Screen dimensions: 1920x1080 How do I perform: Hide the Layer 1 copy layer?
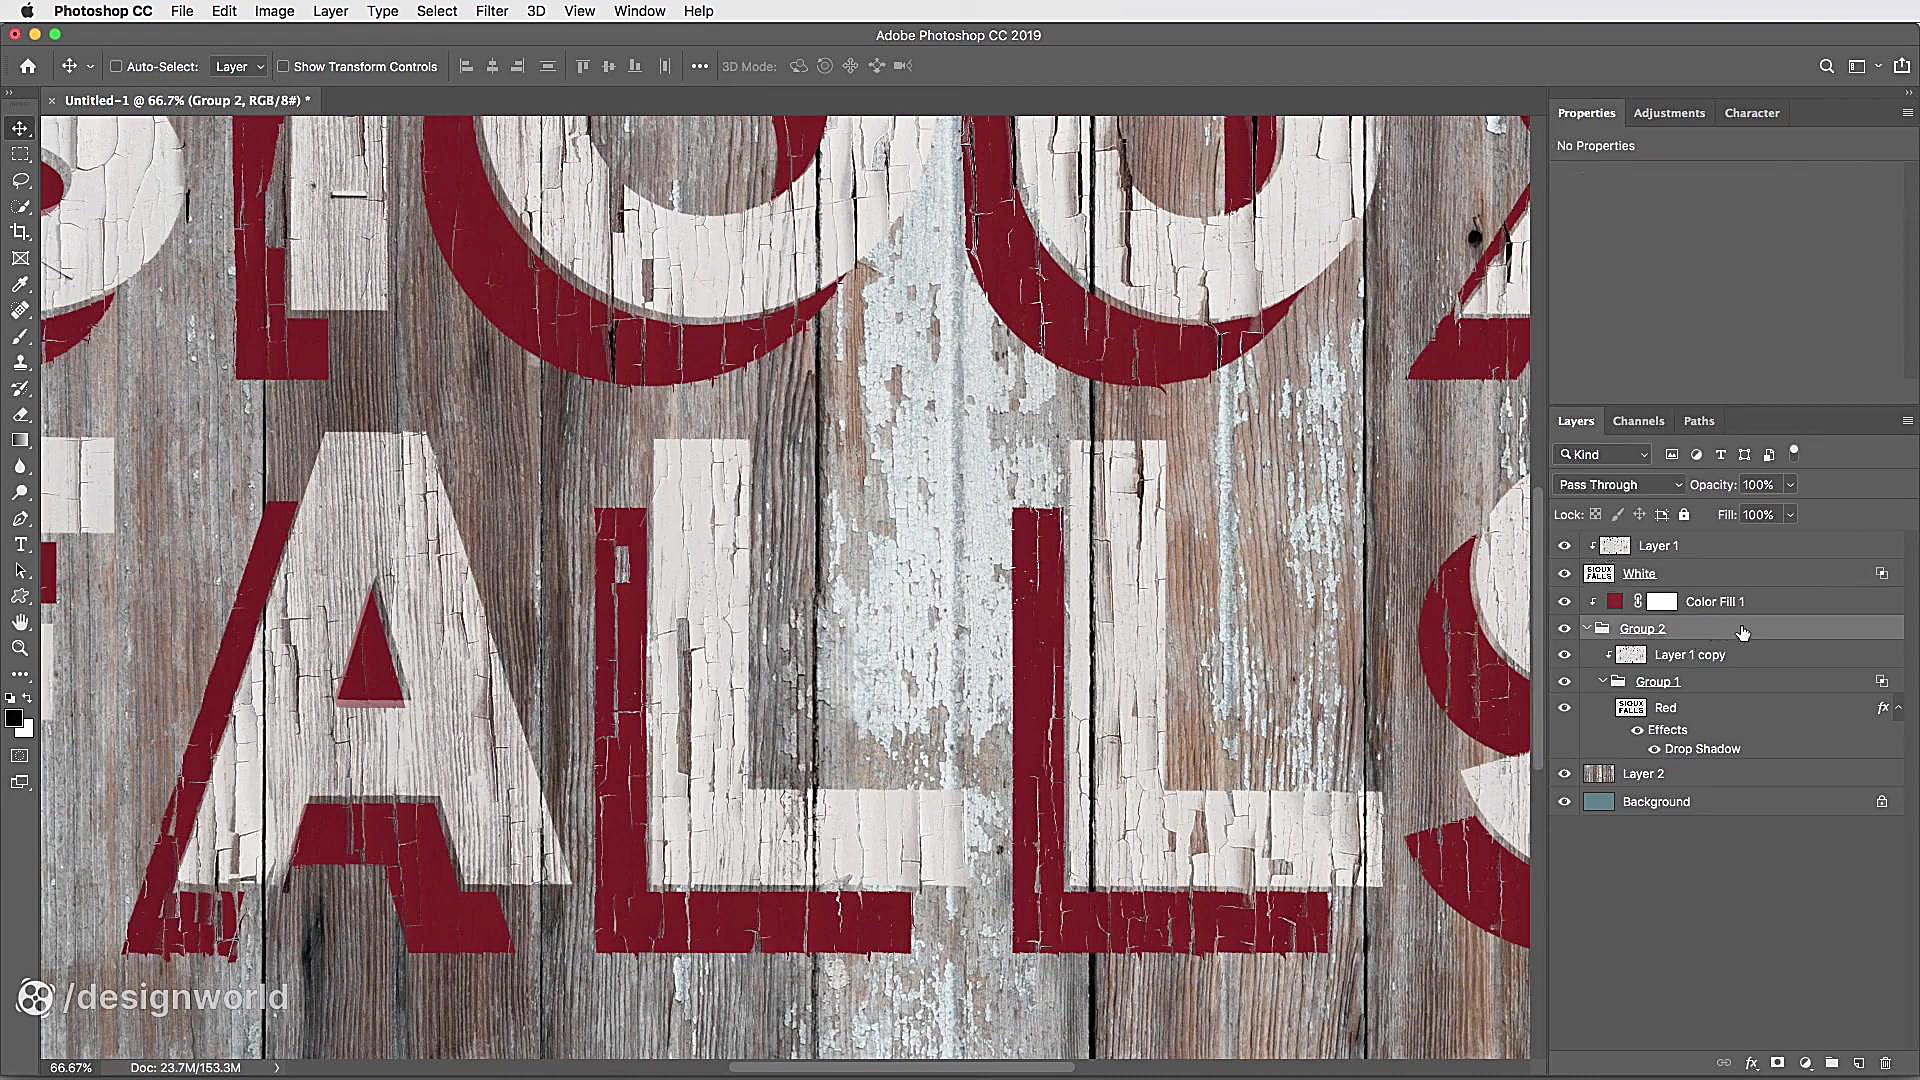(1565, 655)
